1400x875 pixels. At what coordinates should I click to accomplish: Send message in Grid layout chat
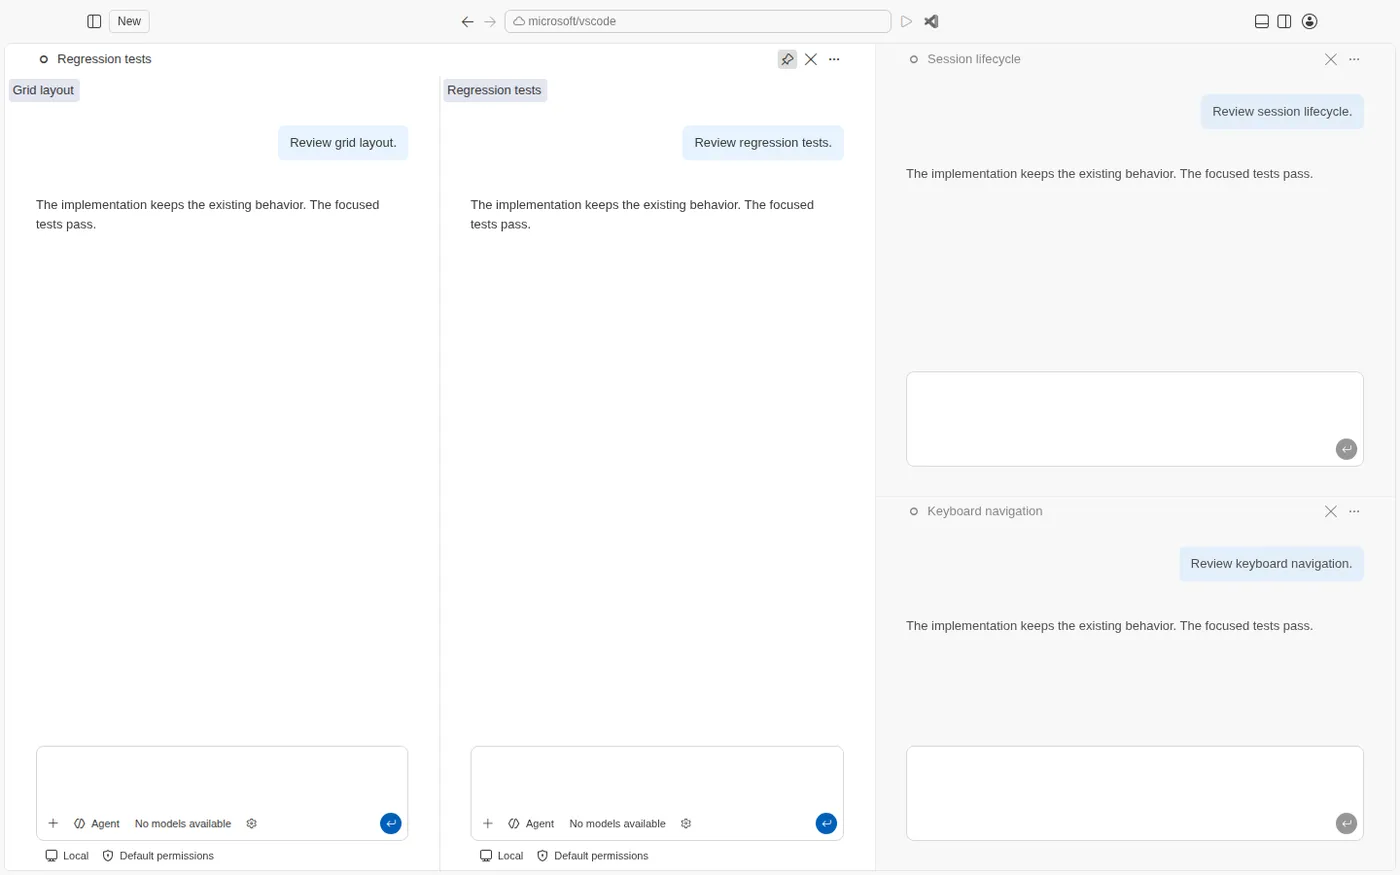pos(391,824)
